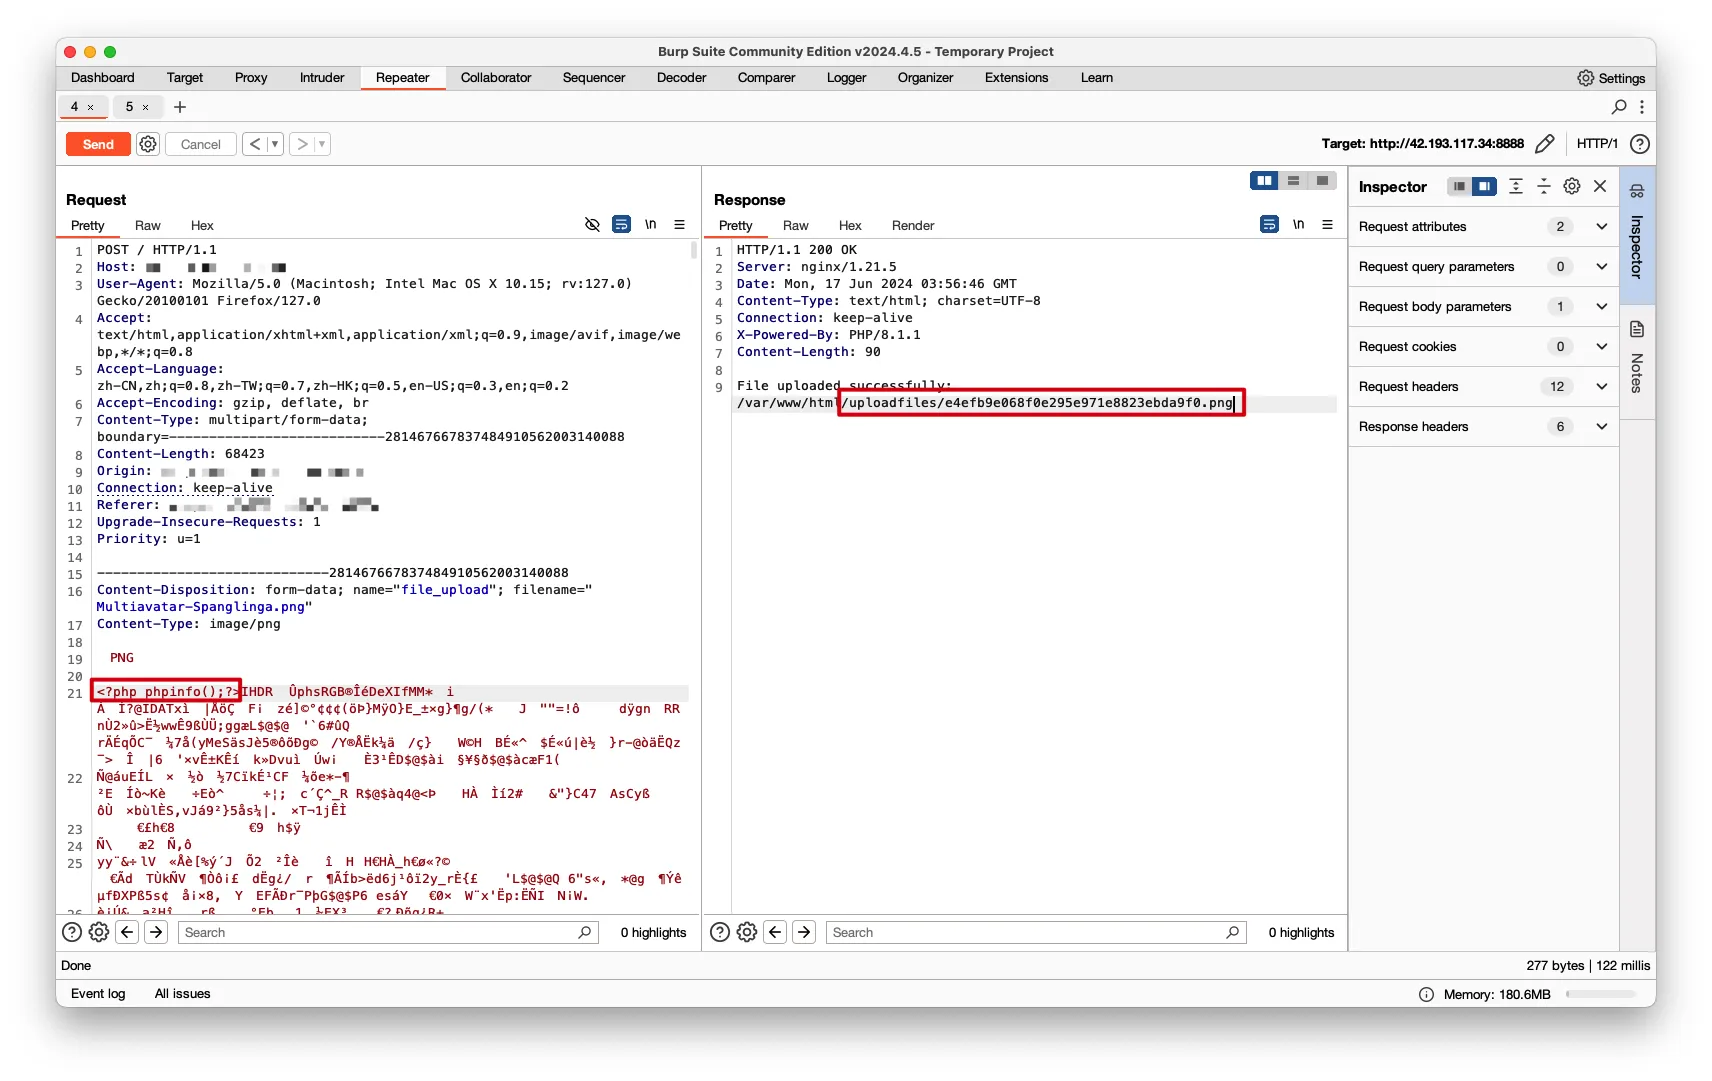Edit target with the pencil icon

pyautogui.click(x=1545, y=144)
